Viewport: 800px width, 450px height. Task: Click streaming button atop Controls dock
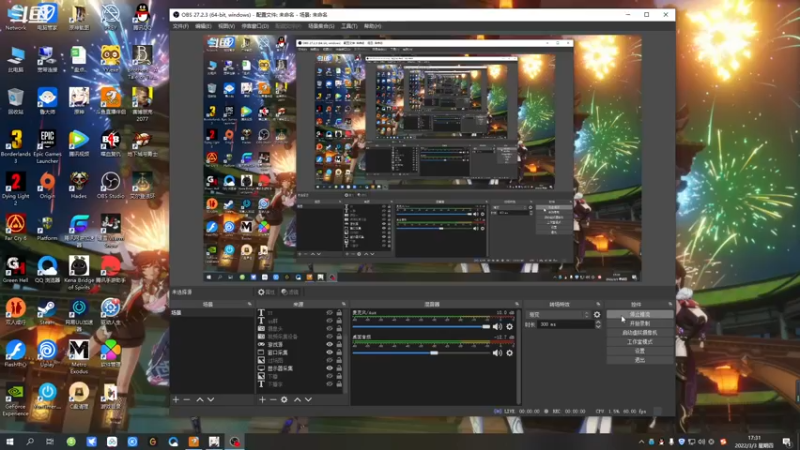pos(640,314)
